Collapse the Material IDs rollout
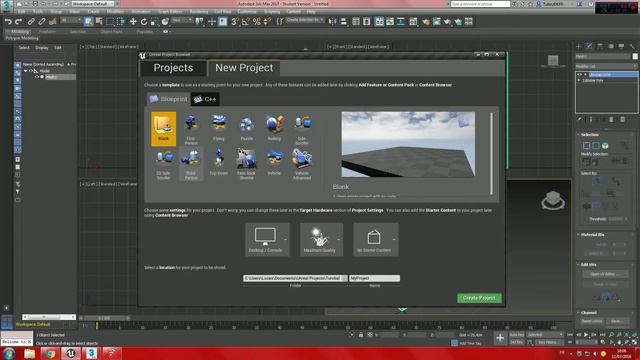Screen dimensions: 640x360 tap(592, 235)
